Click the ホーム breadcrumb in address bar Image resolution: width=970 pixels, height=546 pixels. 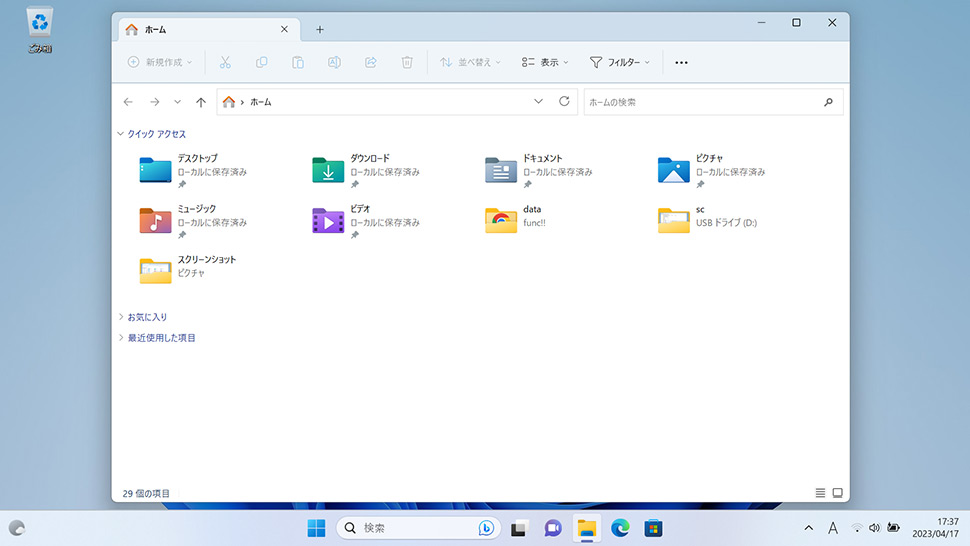click(x=260, y=102)
